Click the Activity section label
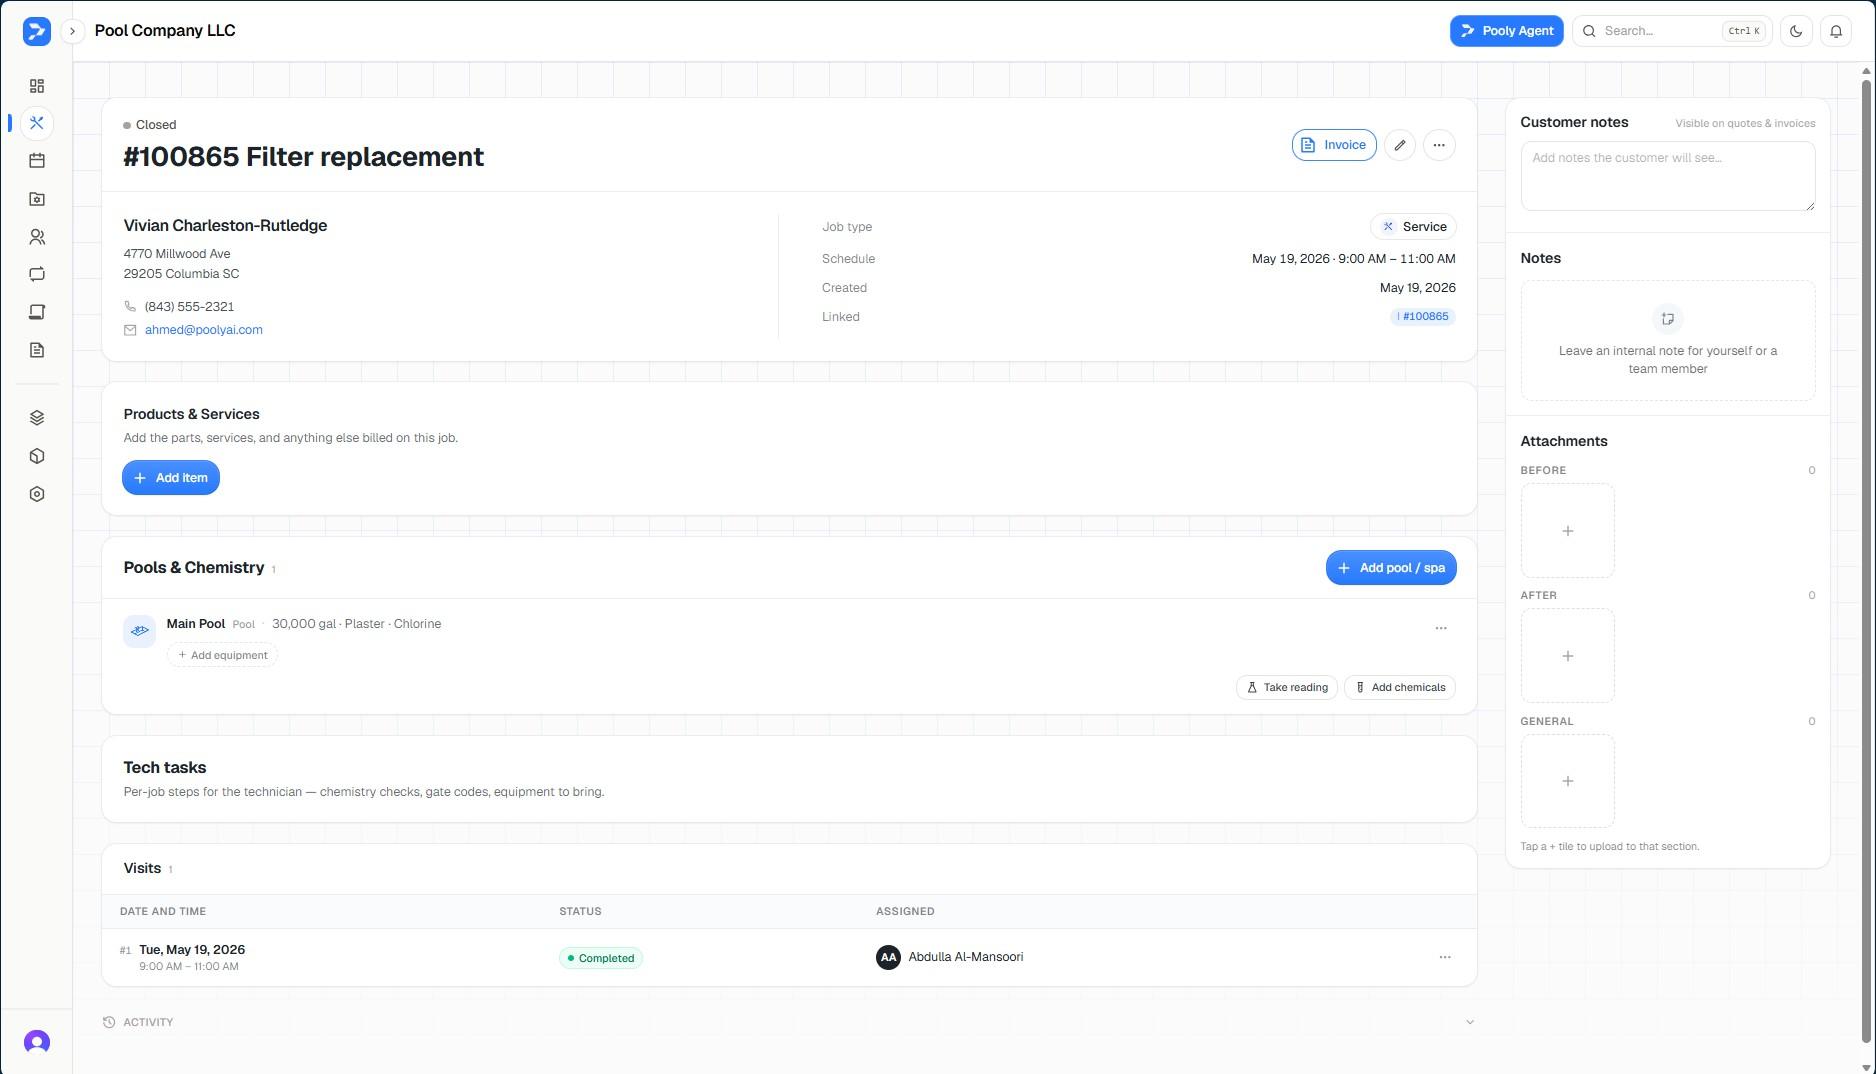 point(148,1022)
